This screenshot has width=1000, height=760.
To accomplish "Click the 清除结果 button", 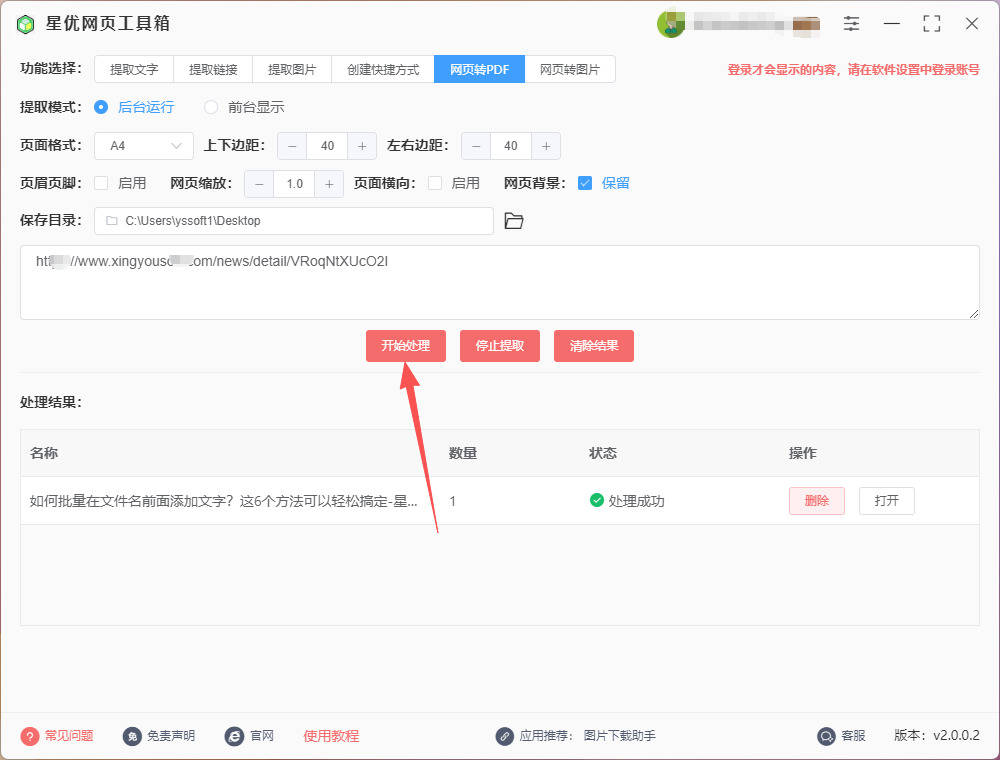I will tap(594, 346).
